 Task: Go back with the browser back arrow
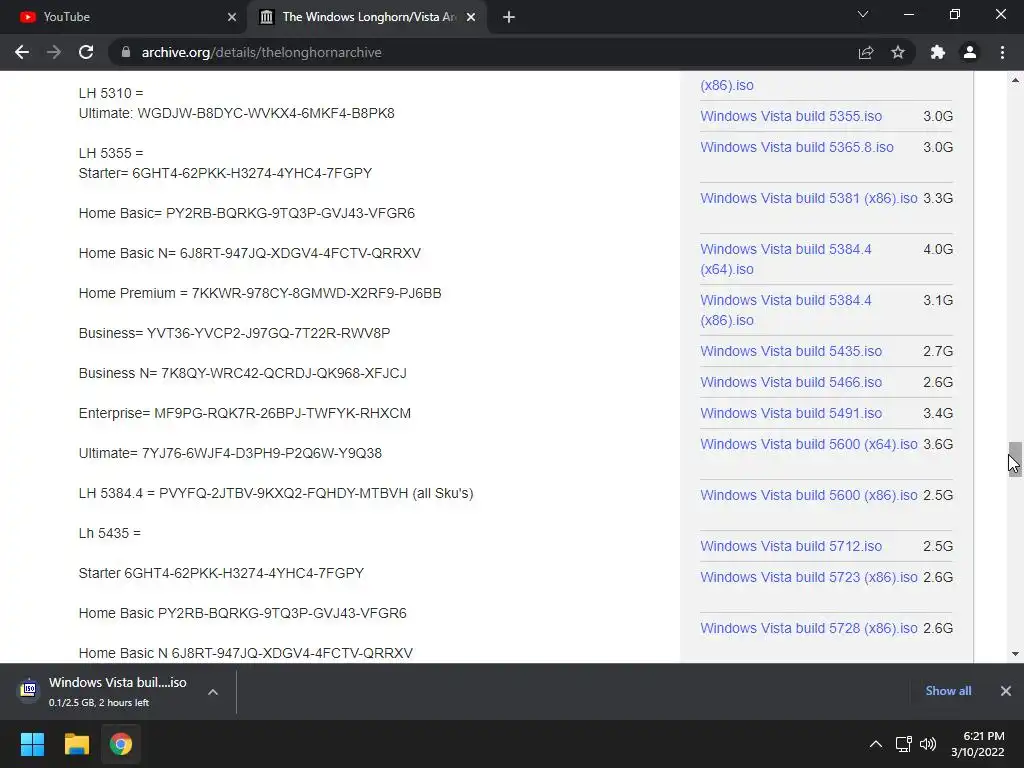[x=22, y=52]
